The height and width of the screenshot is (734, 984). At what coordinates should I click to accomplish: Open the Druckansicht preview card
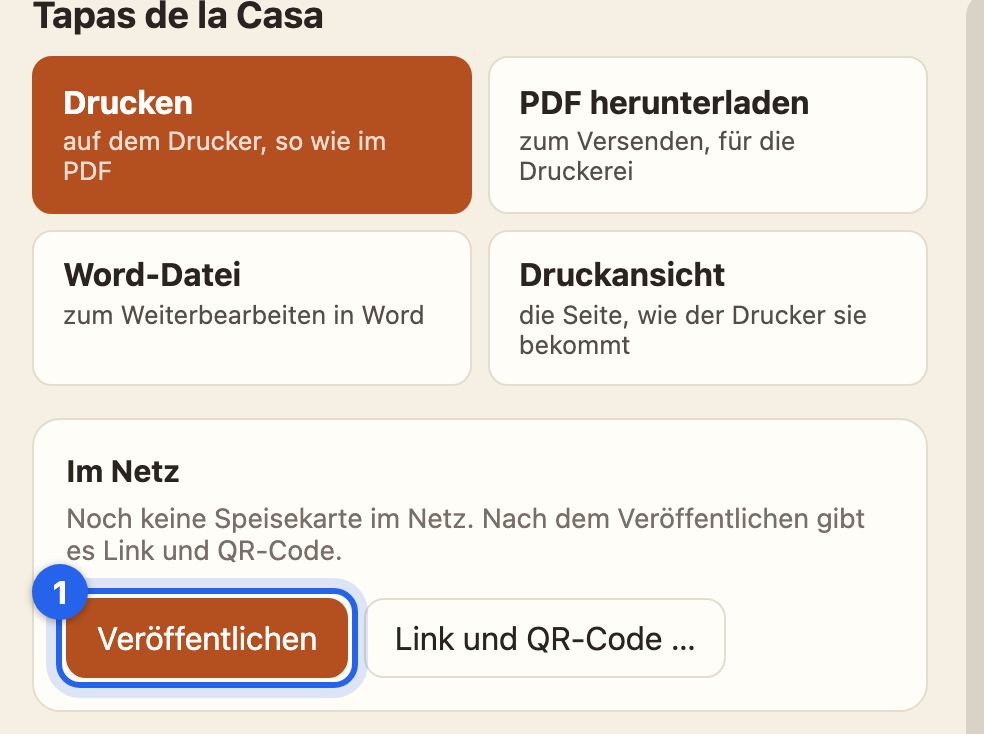point(708,308)
